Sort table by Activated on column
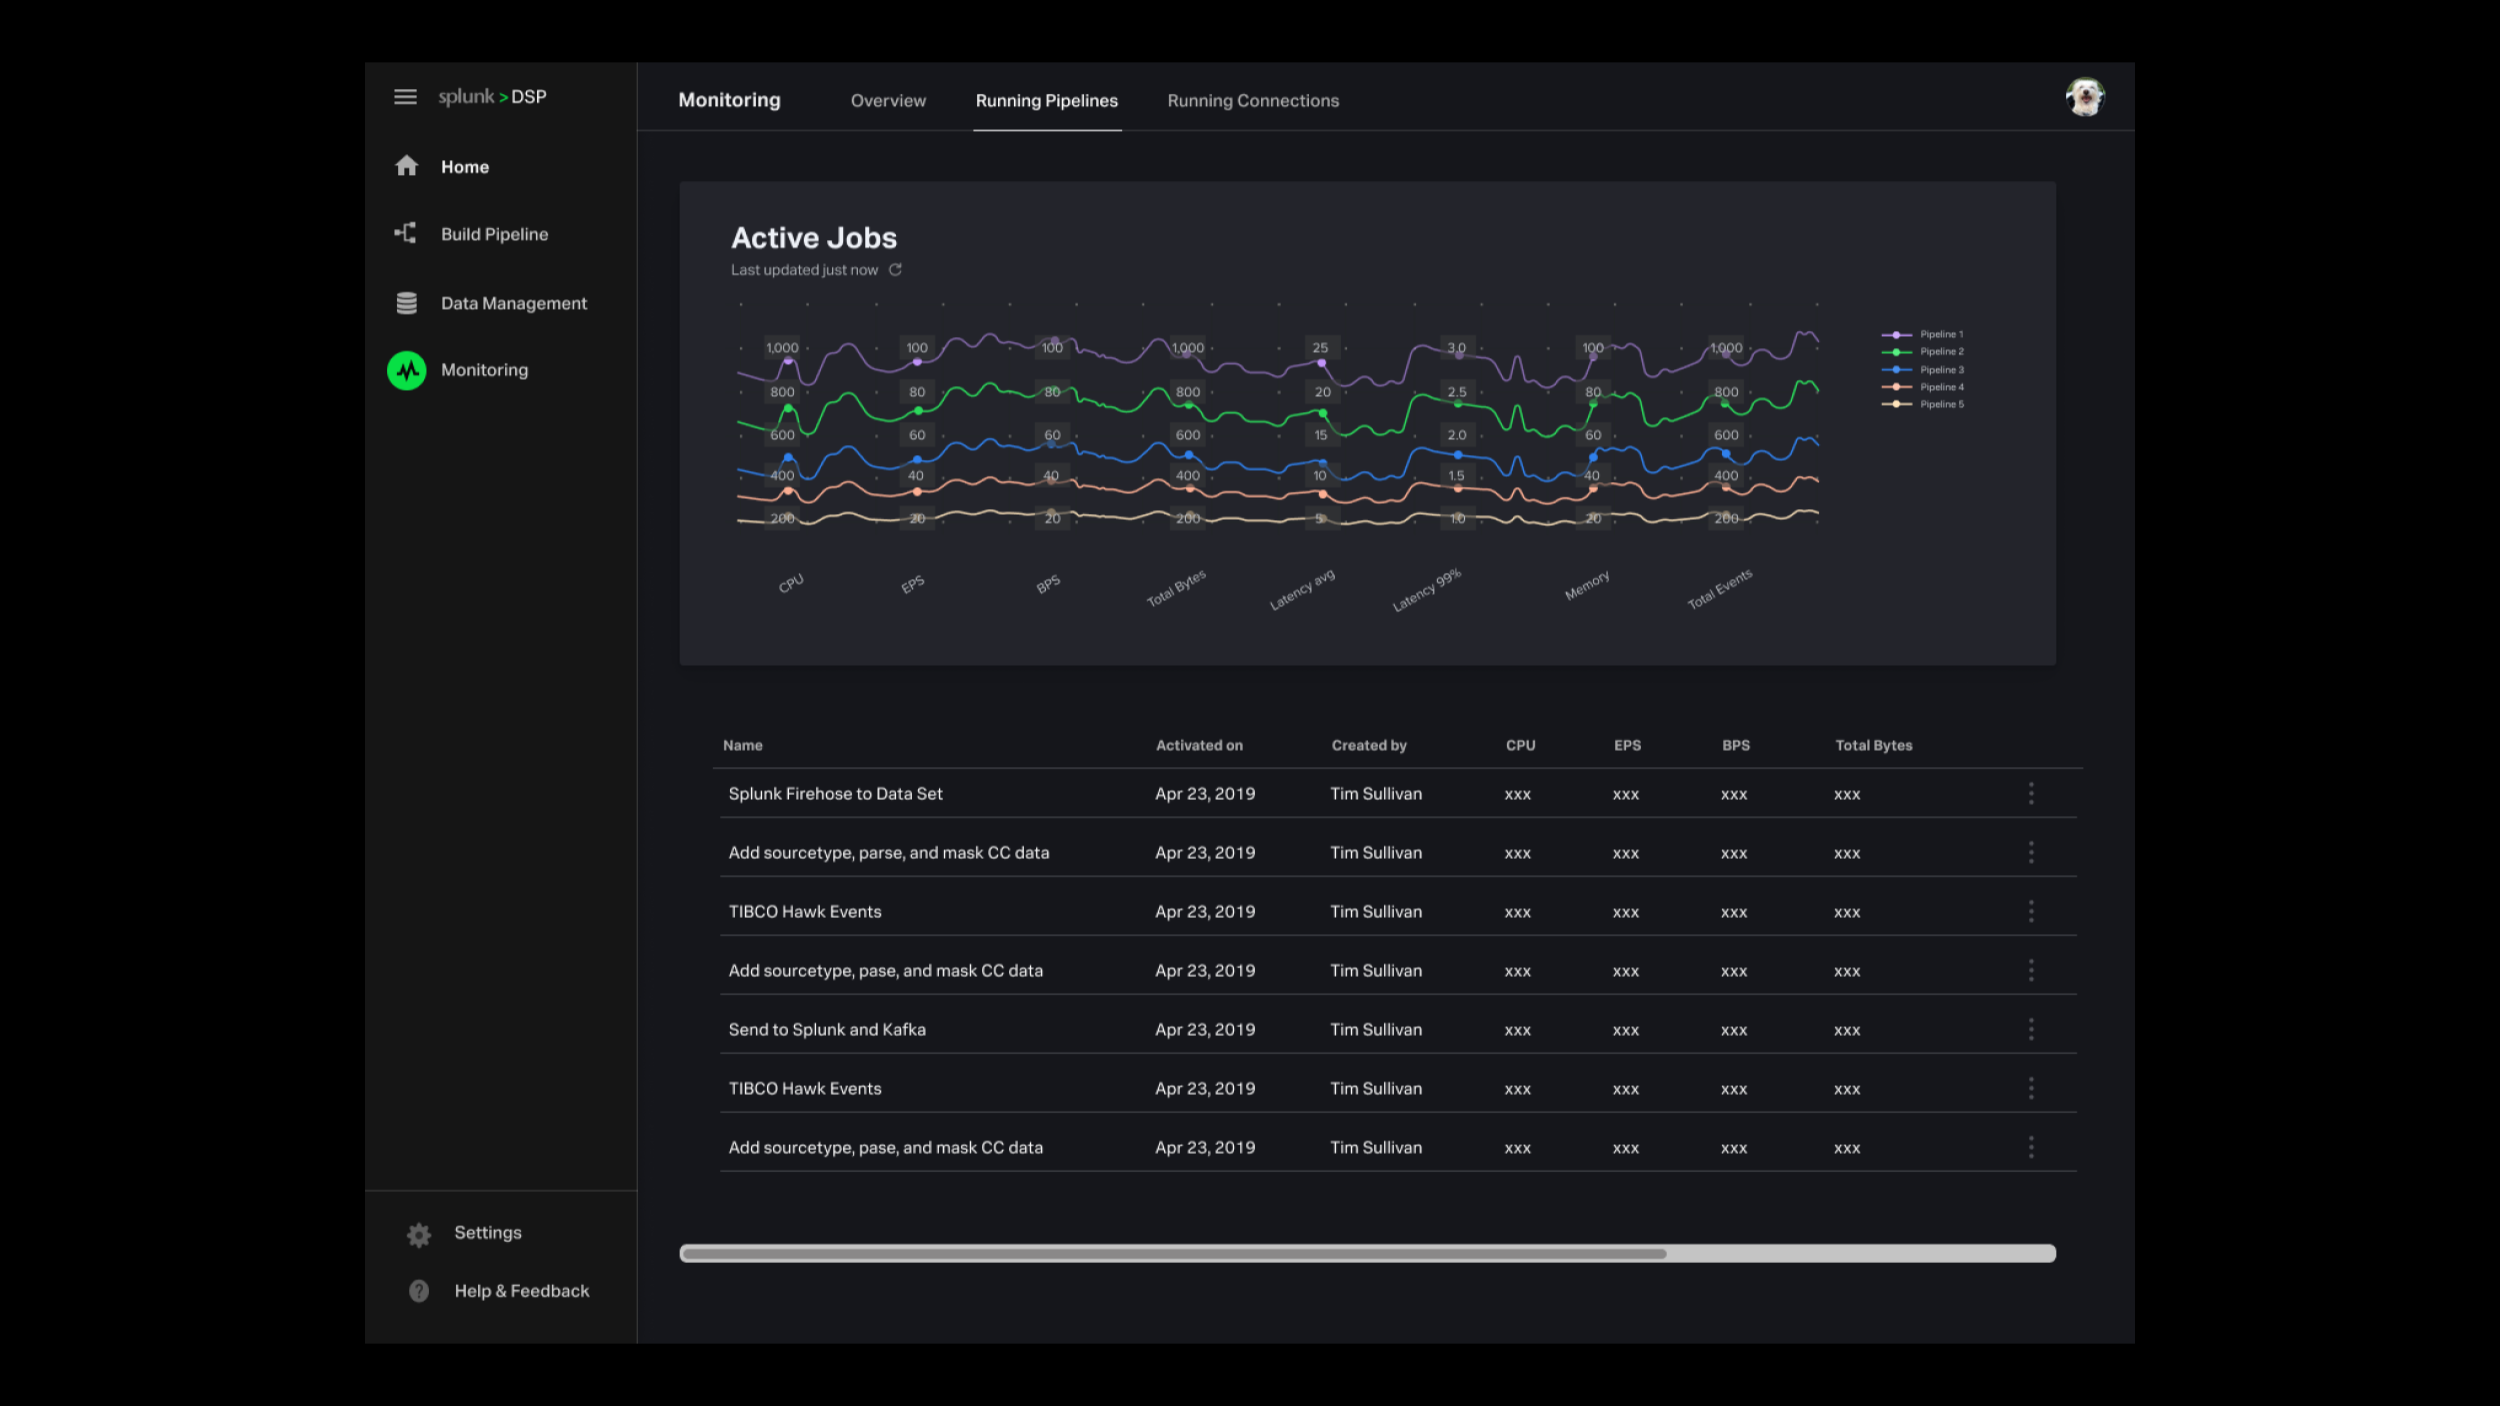 pos(1199,746)
